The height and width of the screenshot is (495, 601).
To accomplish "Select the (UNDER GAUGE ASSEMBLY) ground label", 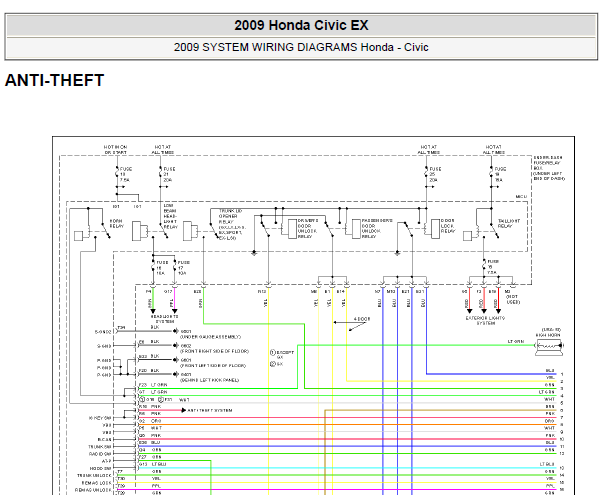I will (210, 337).
